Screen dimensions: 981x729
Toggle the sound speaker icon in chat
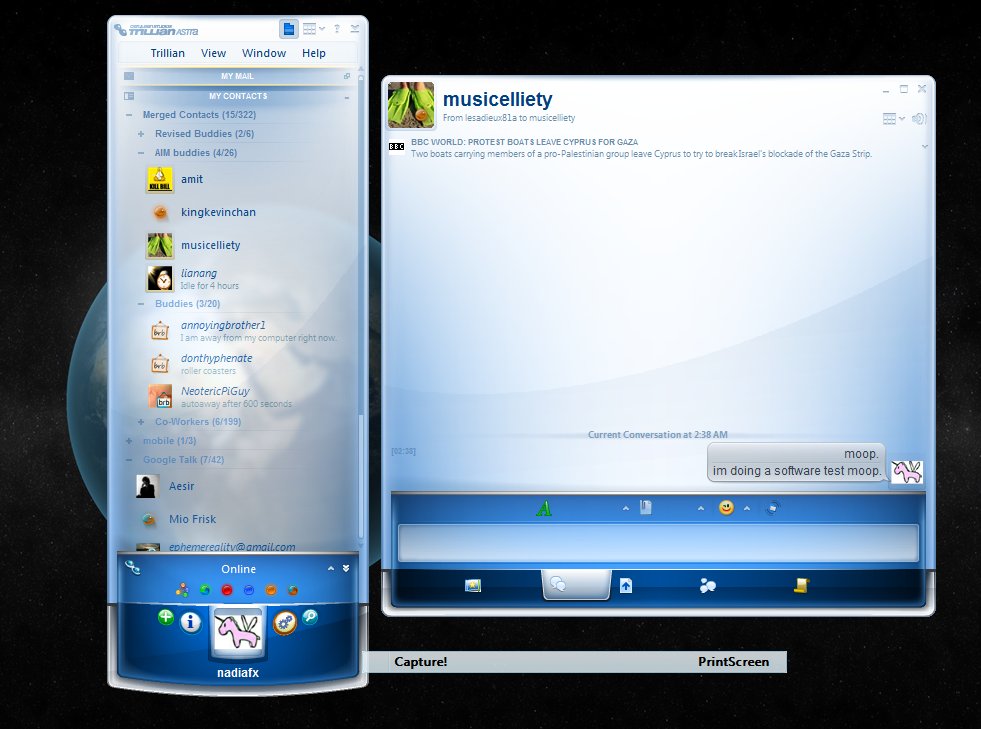(x=919, y=119)
